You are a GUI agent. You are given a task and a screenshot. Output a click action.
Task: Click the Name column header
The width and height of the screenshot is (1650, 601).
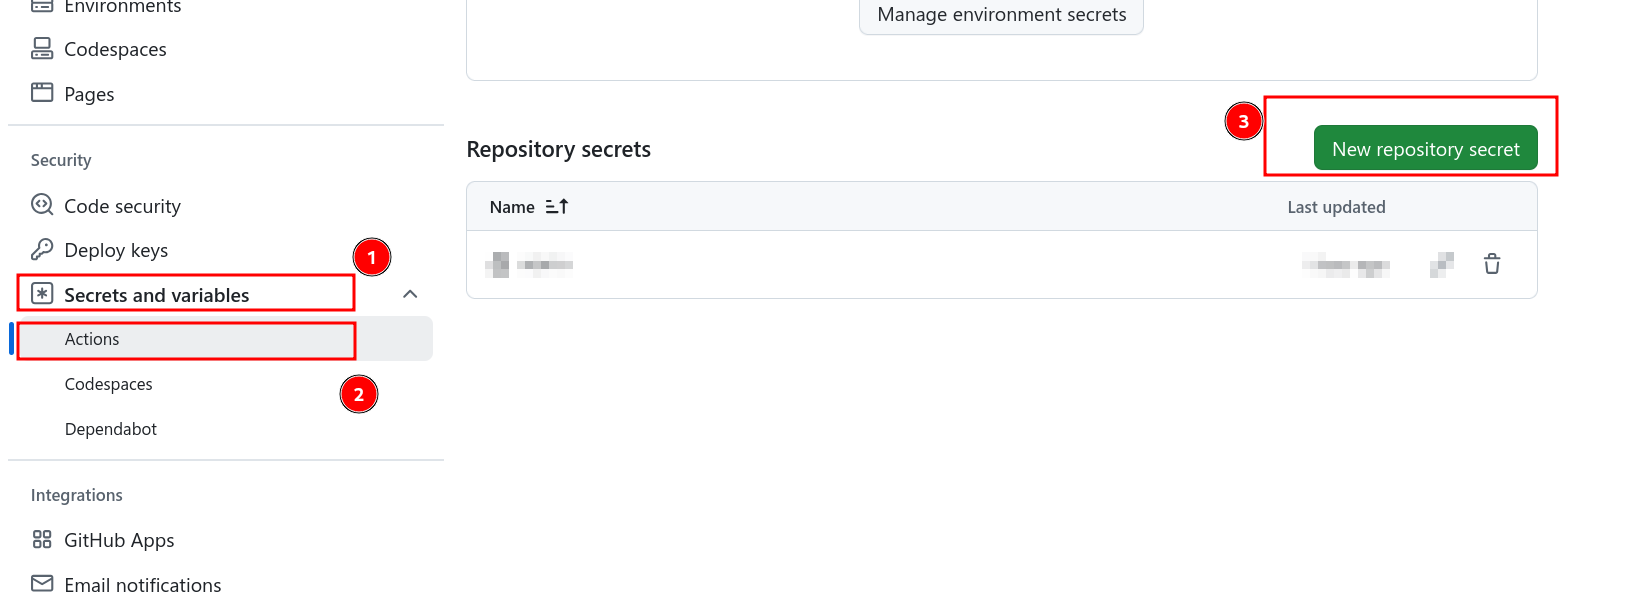coord(512,207)
